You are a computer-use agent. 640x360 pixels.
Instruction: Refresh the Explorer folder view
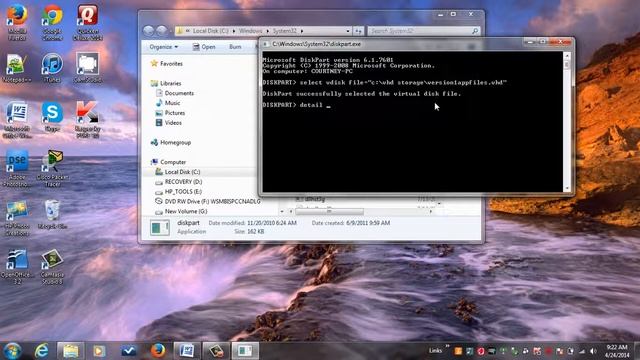[x=358, y=31]
